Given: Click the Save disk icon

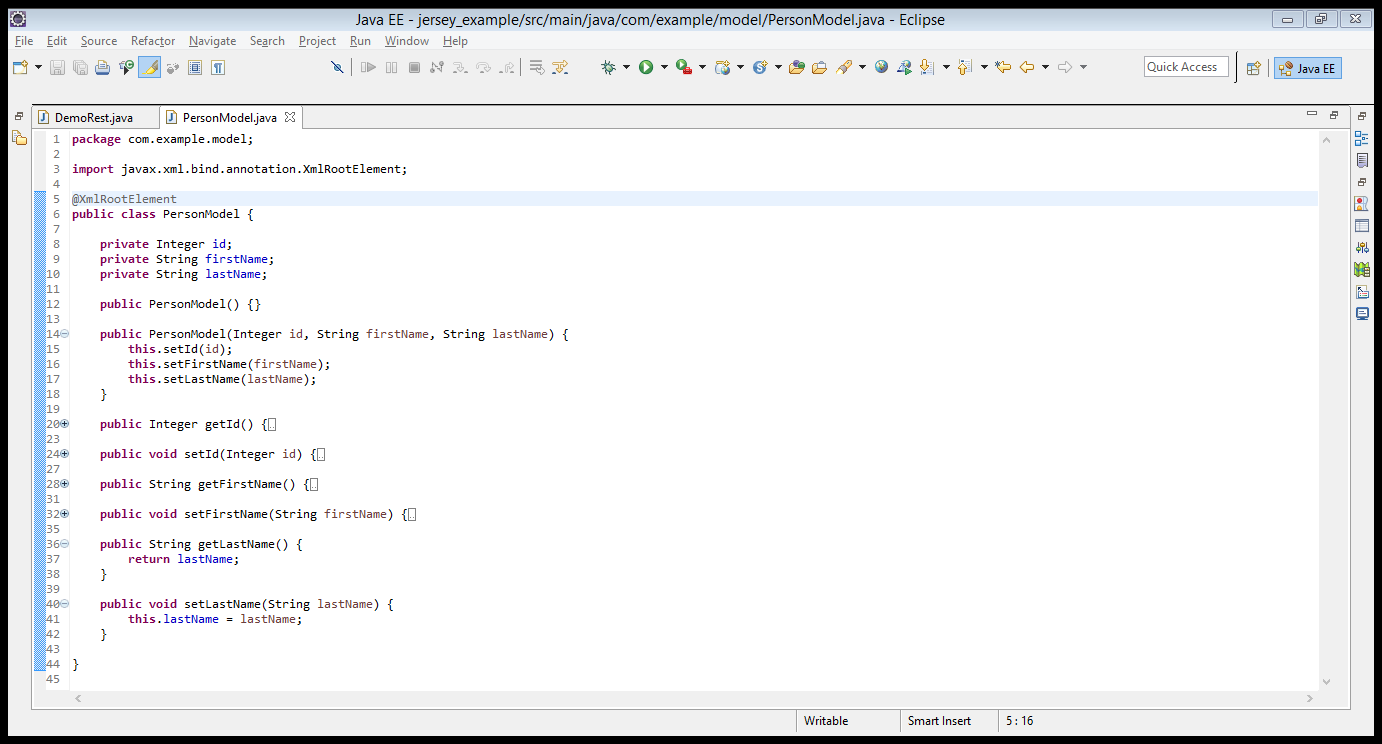Looking at the screenshot, I should [x=57, y=67].
